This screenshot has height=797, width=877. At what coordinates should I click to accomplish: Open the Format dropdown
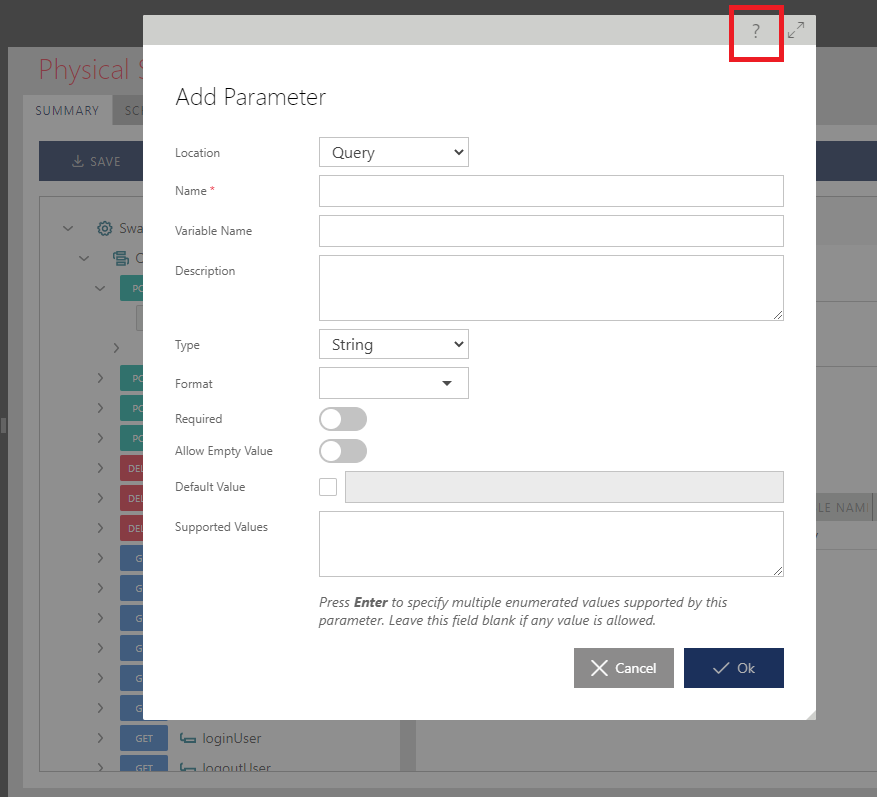pos(393,383)
